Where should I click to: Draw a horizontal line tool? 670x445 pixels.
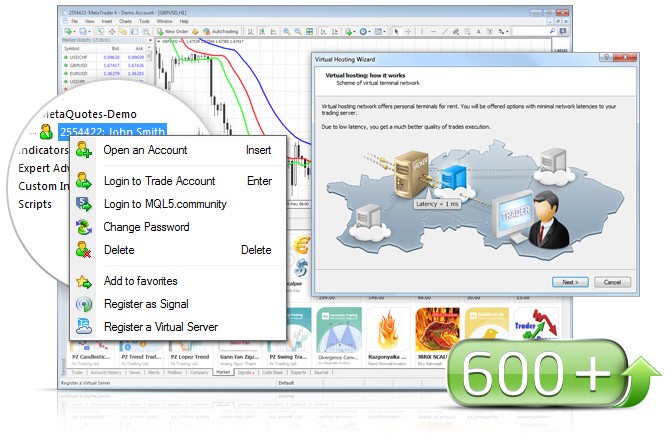pos(433,32)
